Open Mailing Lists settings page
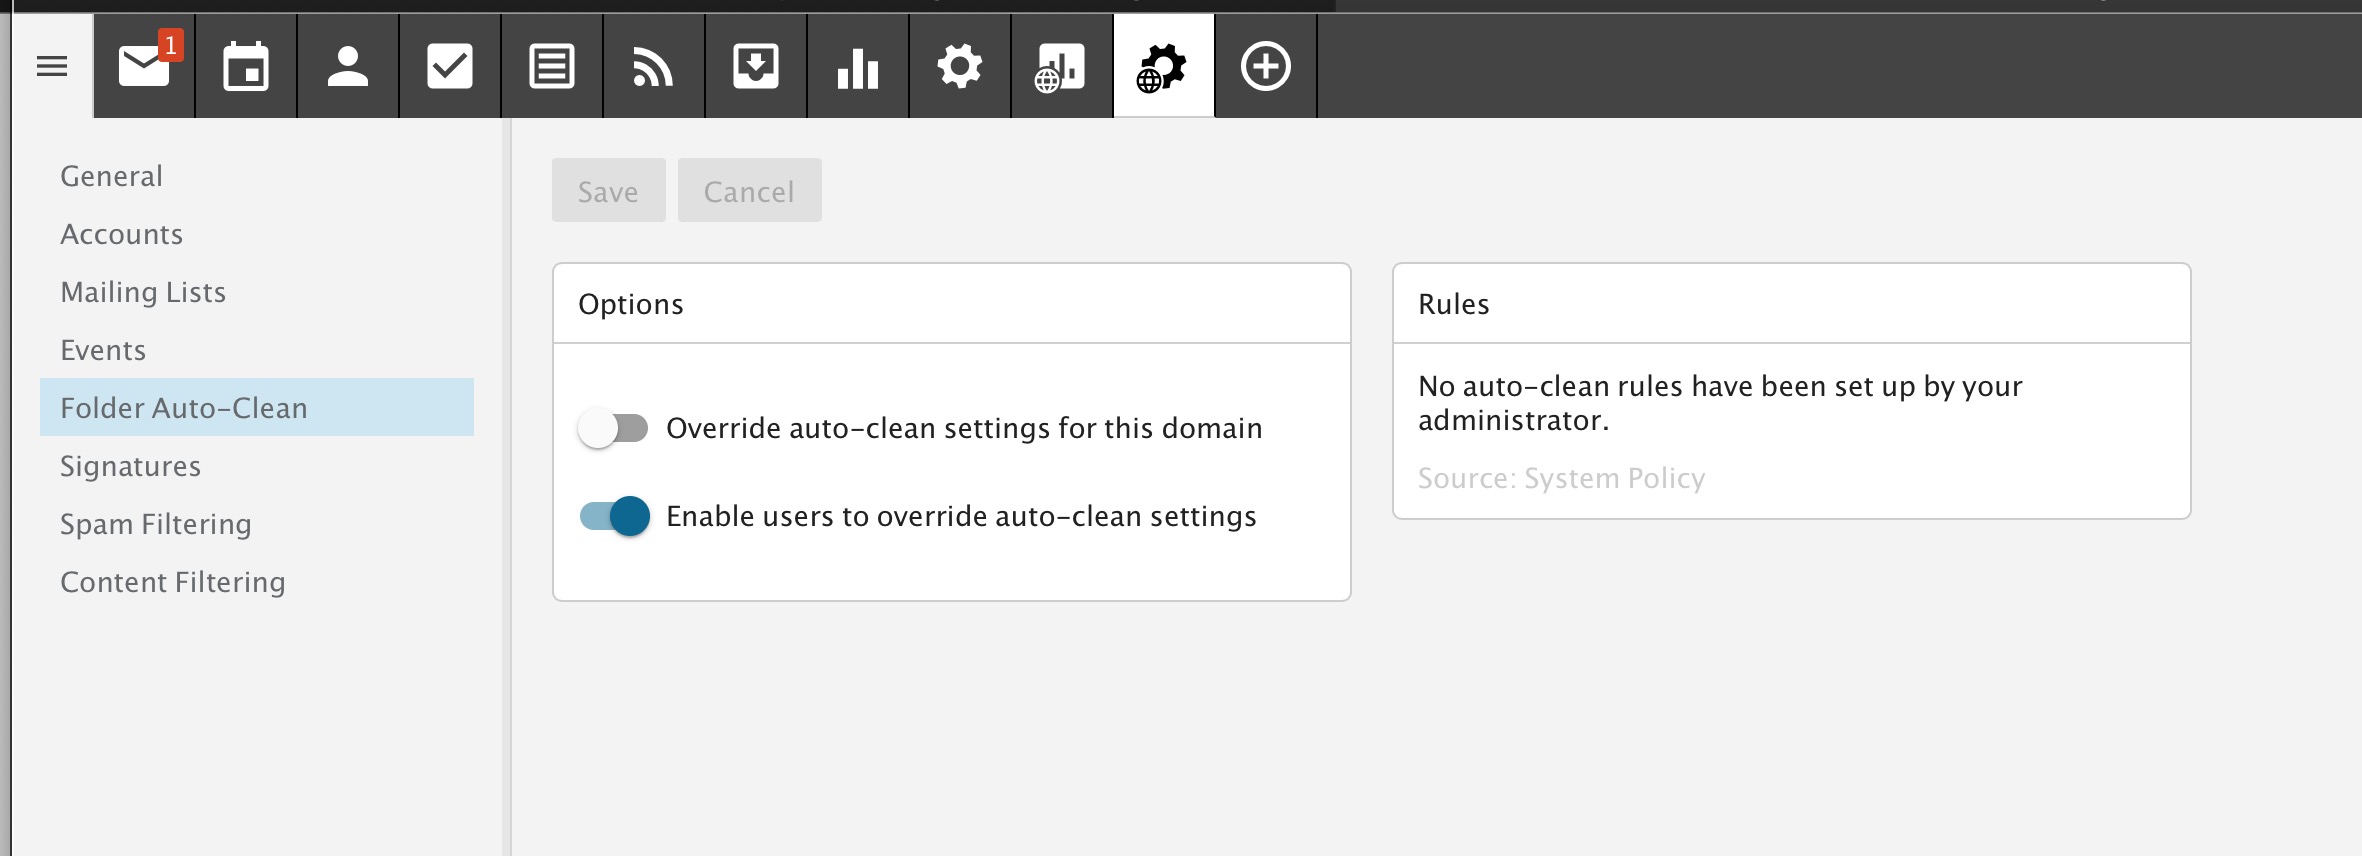This screenshot has width=2362, height=856. point(143,292)
